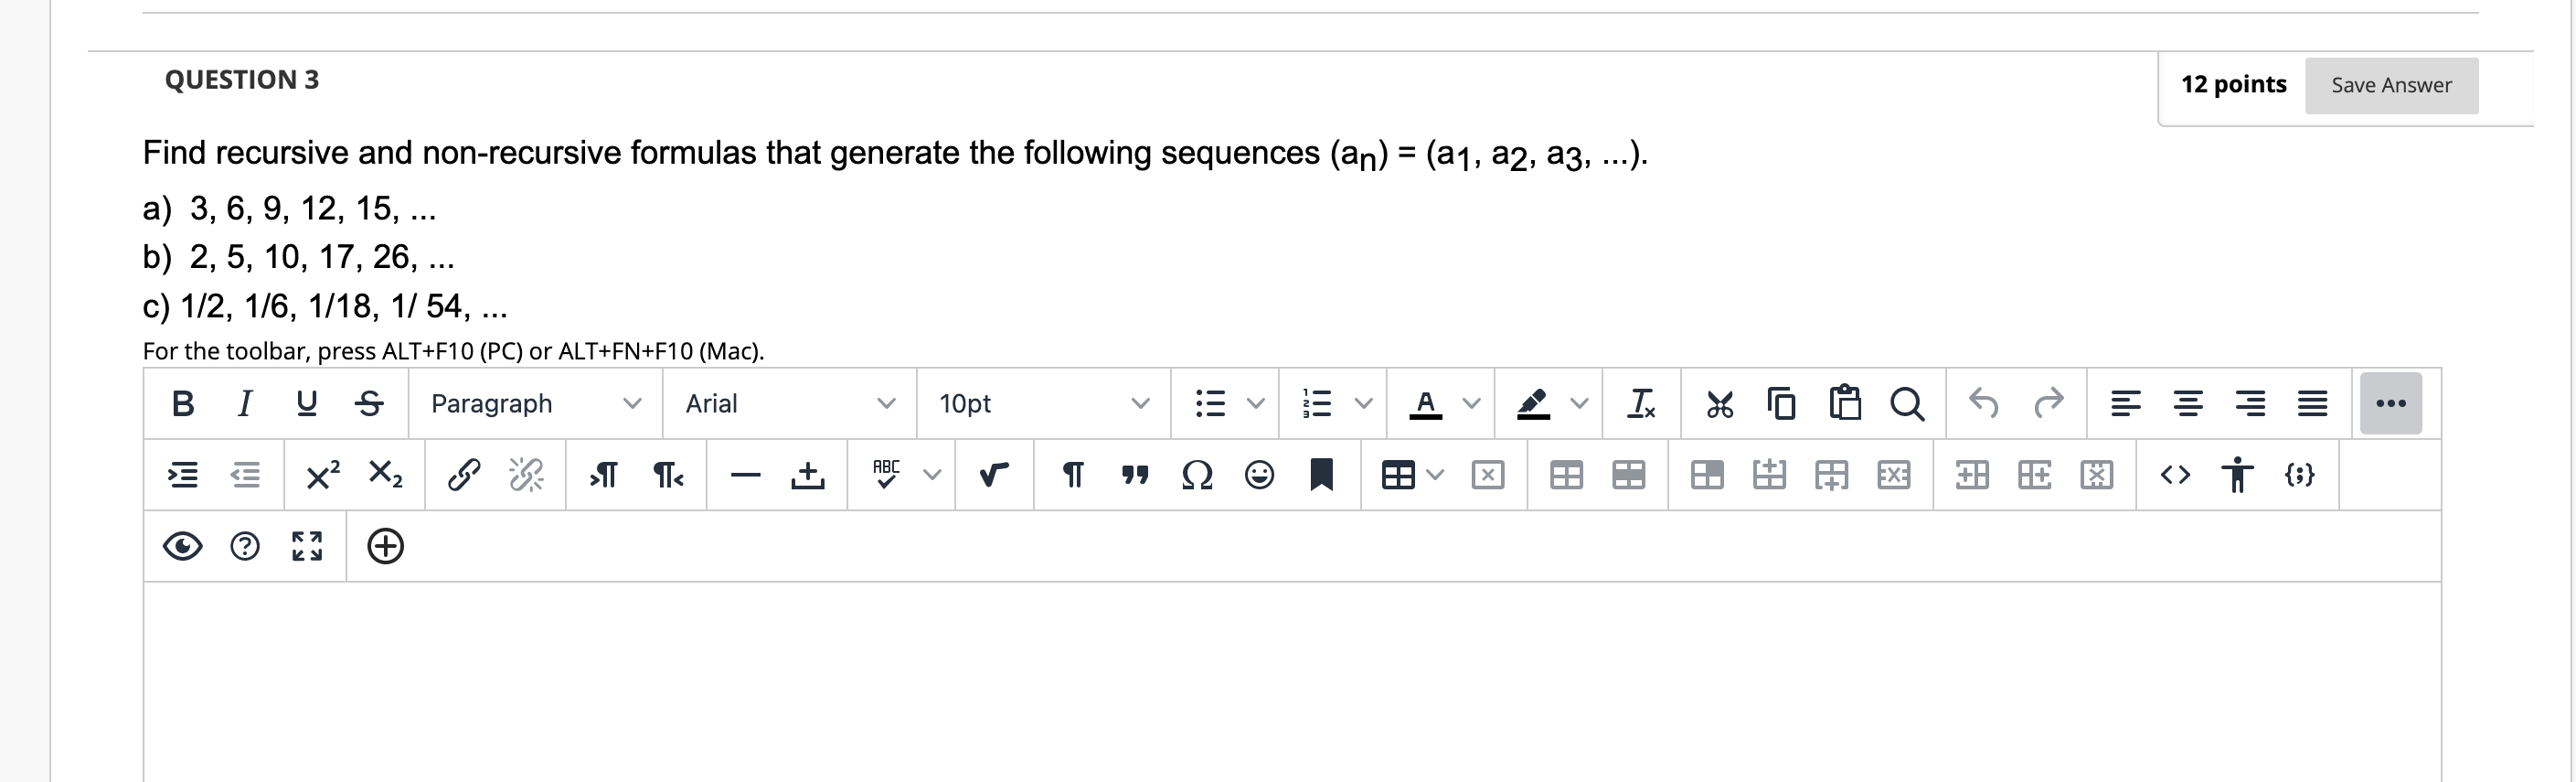Toggle Strikethrough formatting
Viewport: 2576px width, 782px height.
click(369, 404)
